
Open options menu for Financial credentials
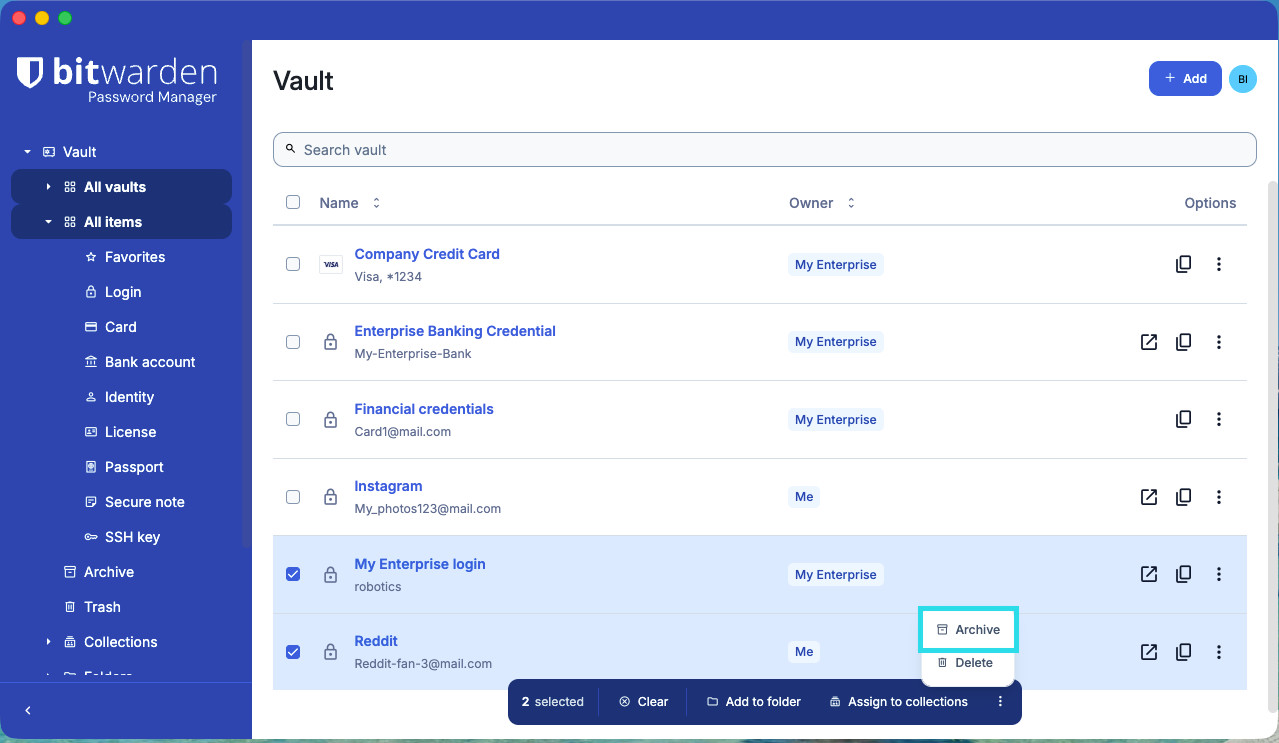1218,419
